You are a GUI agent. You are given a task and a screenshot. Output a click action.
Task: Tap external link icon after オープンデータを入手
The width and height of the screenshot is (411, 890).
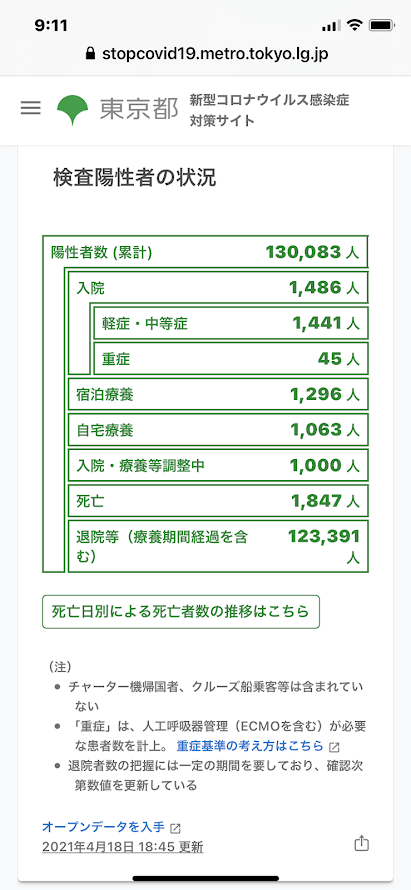coord(175,827)
